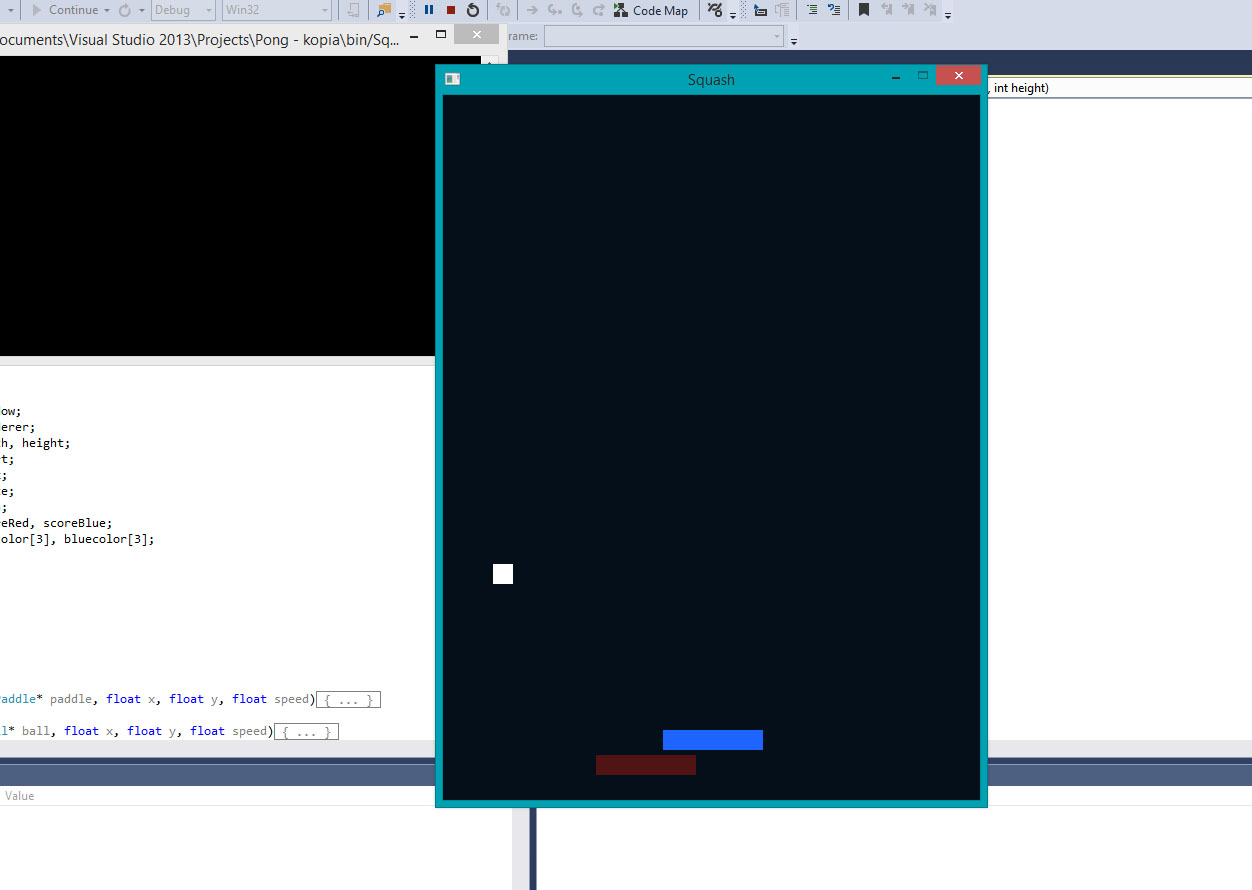Click the display quick info icon
Screen dimensions: 1252x890
coord(782,10)
